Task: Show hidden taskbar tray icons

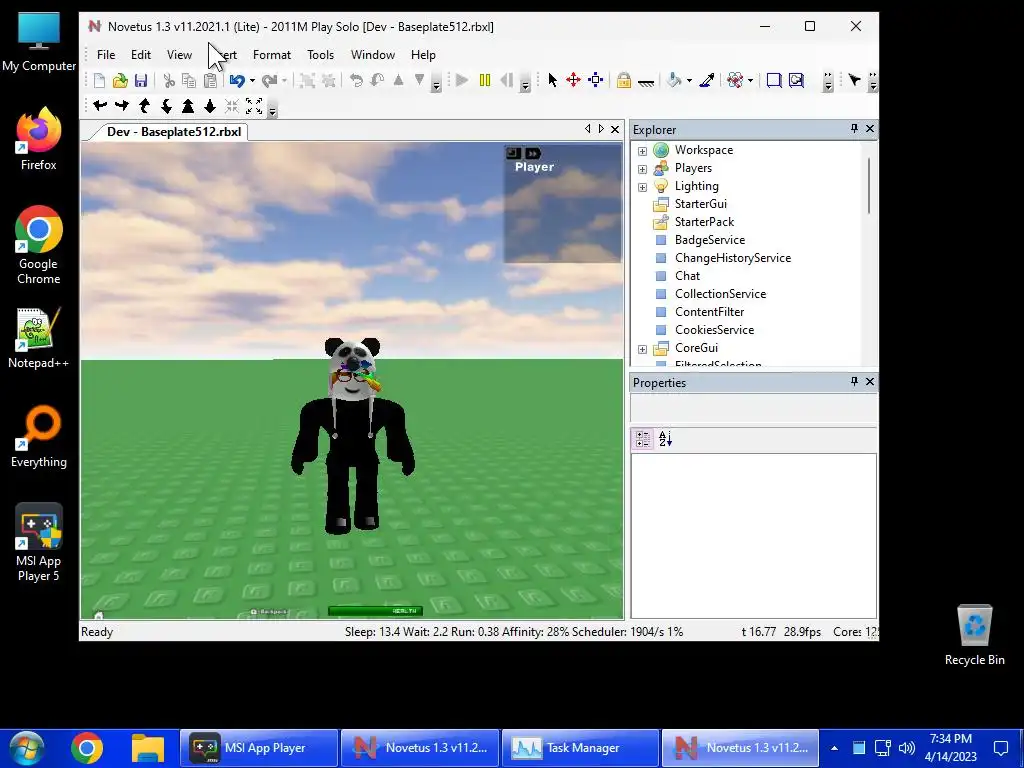Action: click(834, 748)
